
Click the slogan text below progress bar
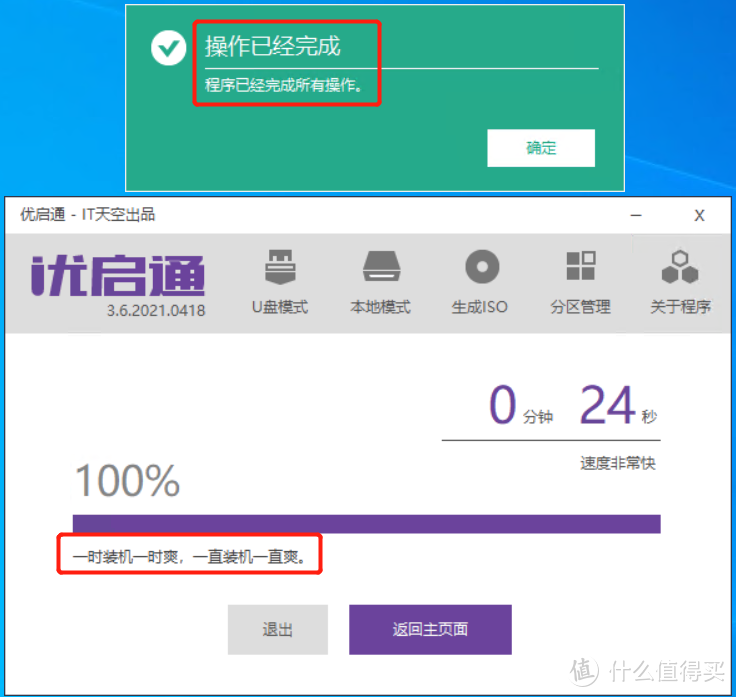(190, 554)
